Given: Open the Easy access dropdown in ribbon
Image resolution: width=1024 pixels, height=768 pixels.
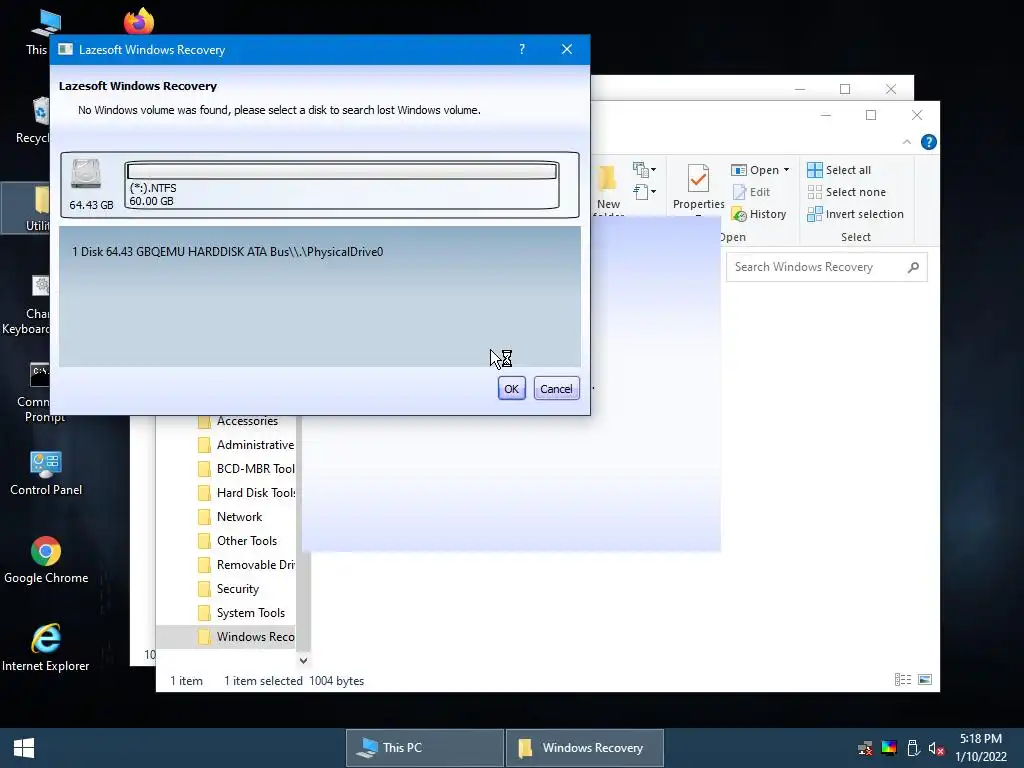Looking at the screenshot, I should click(645, 192).
